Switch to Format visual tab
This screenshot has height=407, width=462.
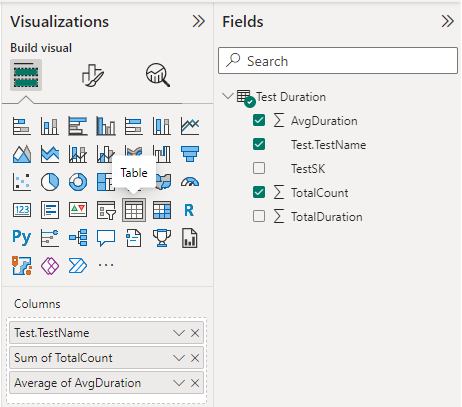tap(93, 75)
